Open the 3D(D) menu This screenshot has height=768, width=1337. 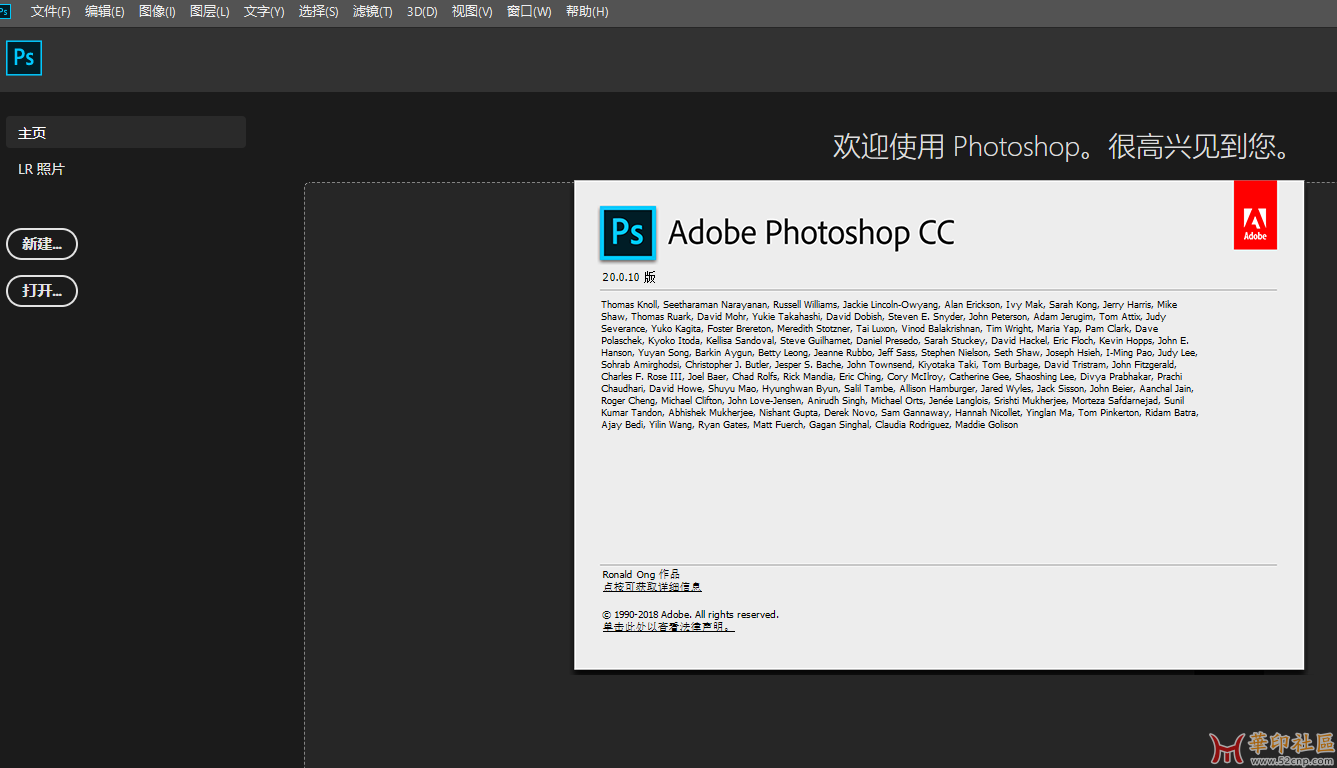(x=422, y=12)
